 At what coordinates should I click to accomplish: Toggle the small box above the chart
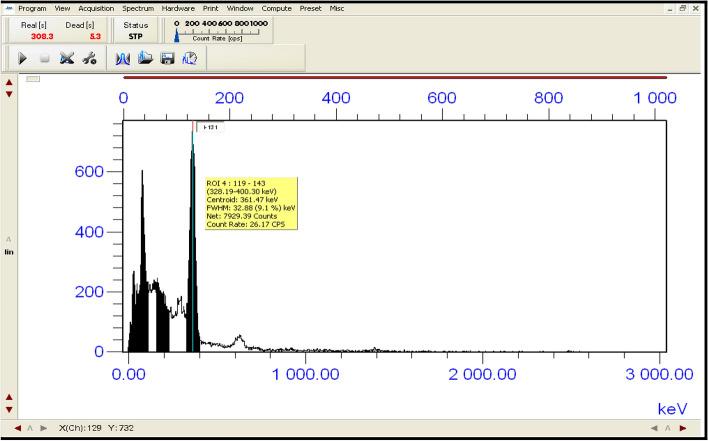click(x=33, y=79)
